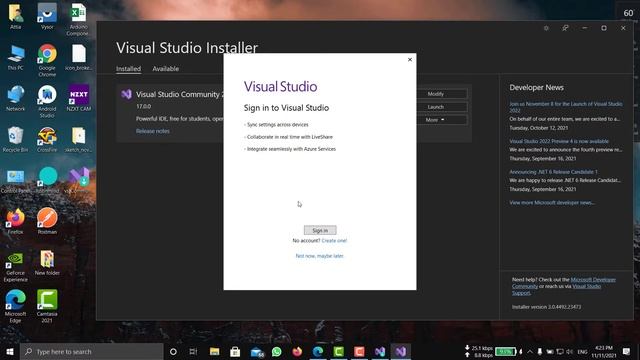Click the taskbar search box
The width and height of the screenshot is (640, 360).
pos(91,351)
